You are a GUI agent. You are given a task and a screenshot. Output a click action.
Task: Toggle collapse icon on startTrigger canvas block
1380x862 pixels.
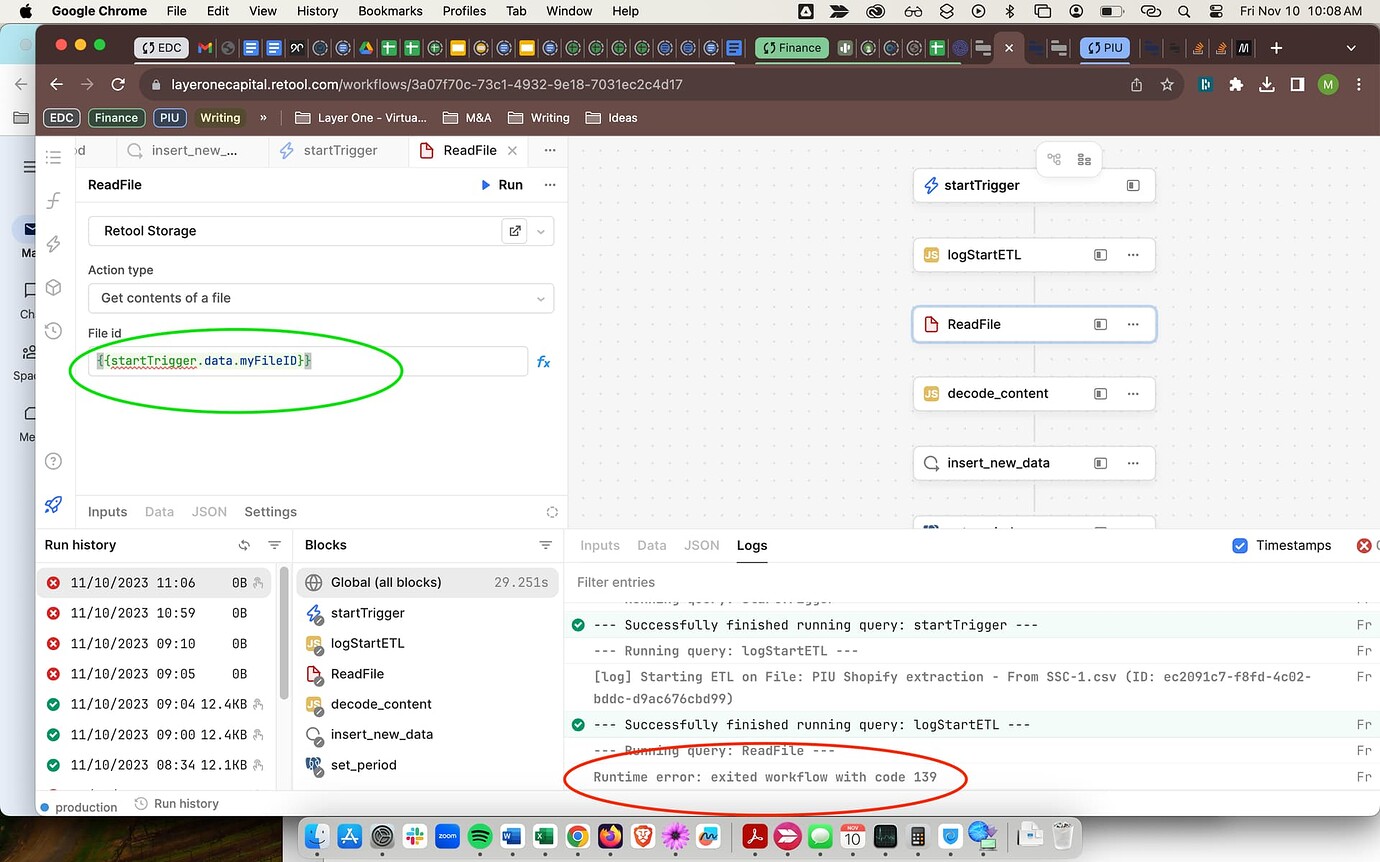pos(1132,185)
